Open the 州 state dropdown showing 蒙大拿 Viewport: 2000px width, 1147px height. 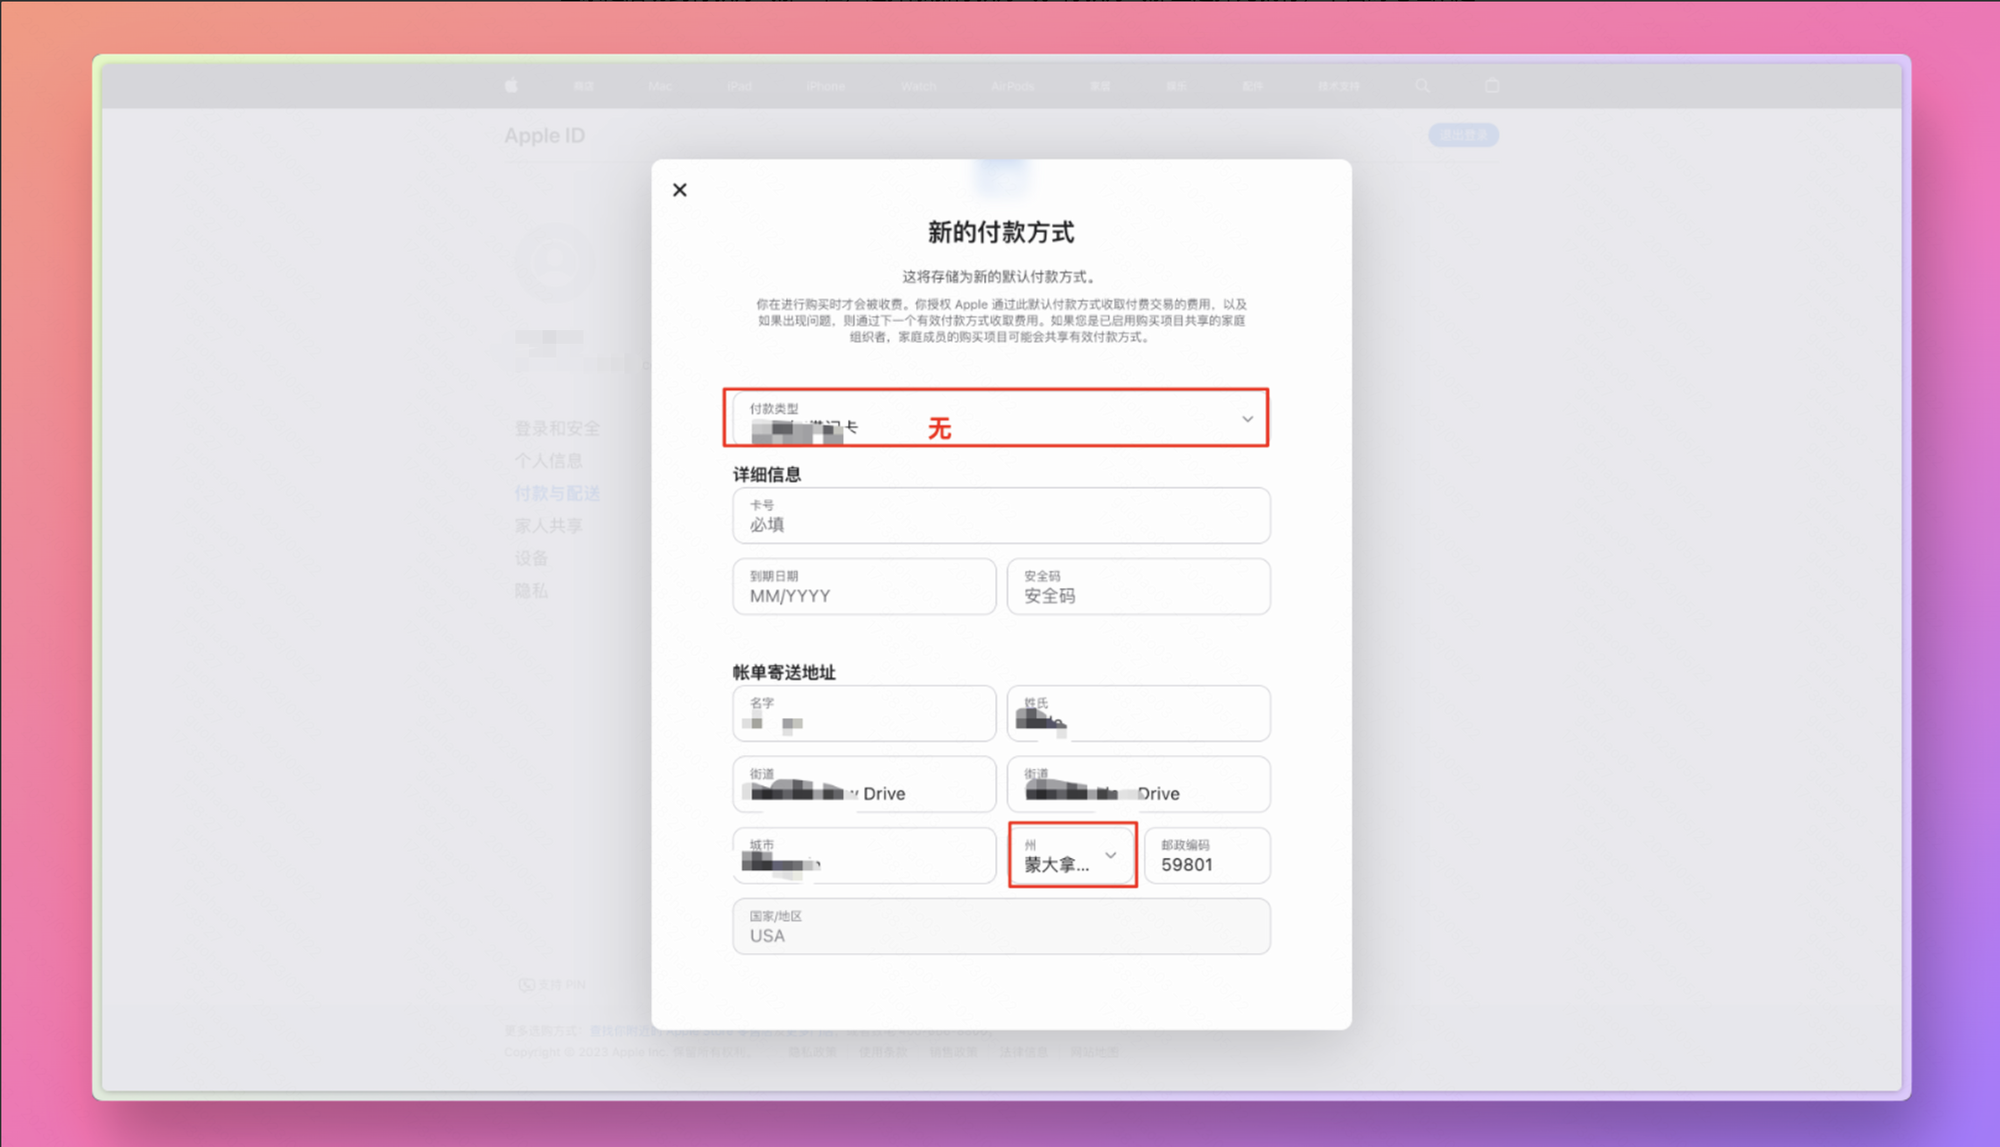pyautogui.click(x=1072, y=855)
